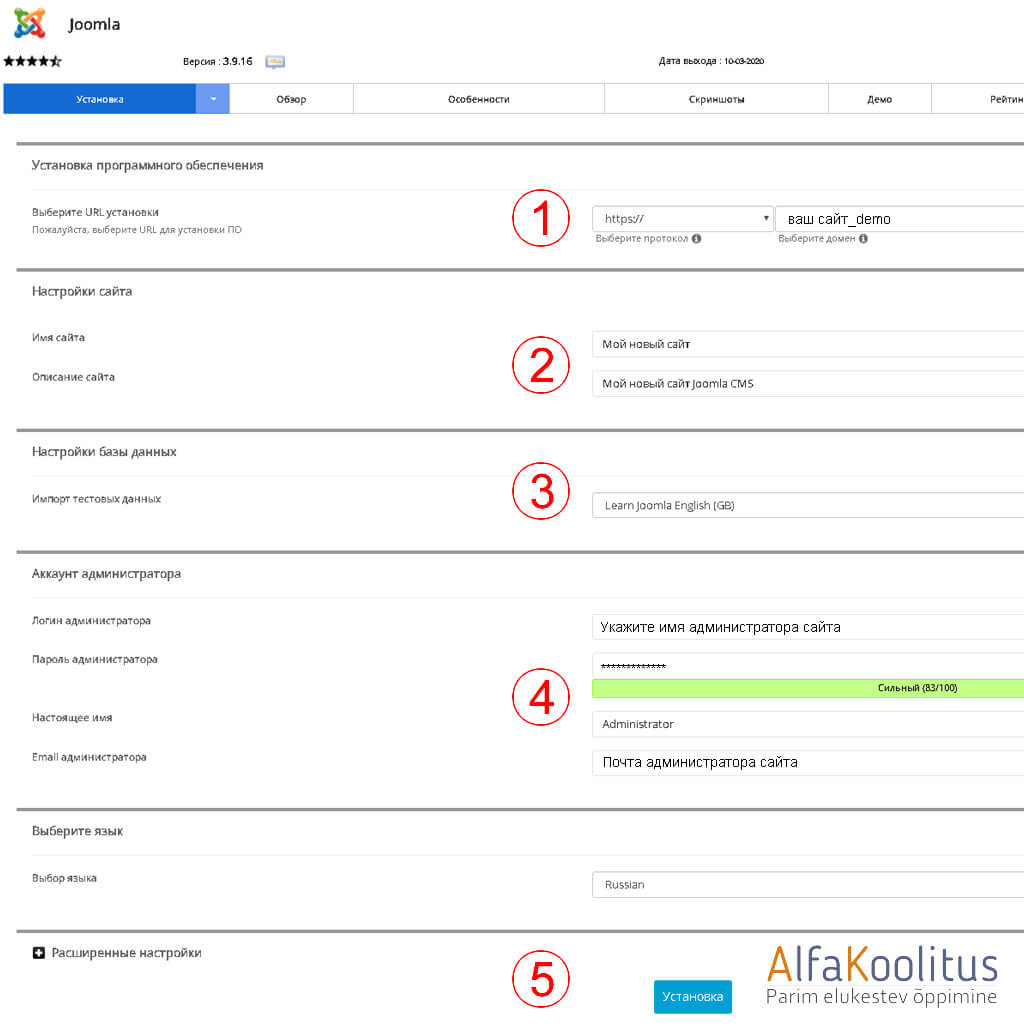Click the Версия : 3.9.16 text

(x=217, y=61)
